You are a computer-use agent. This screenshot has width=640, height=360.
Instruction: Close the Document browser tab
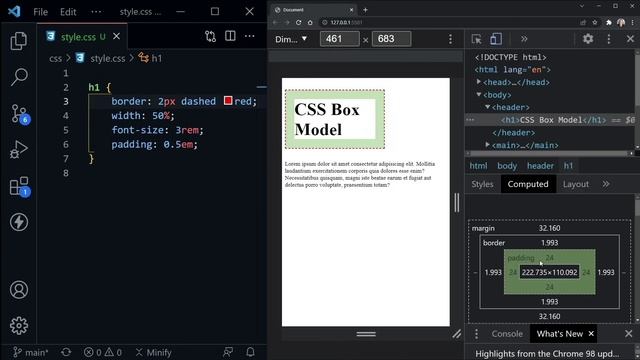[x=351, y=10]
